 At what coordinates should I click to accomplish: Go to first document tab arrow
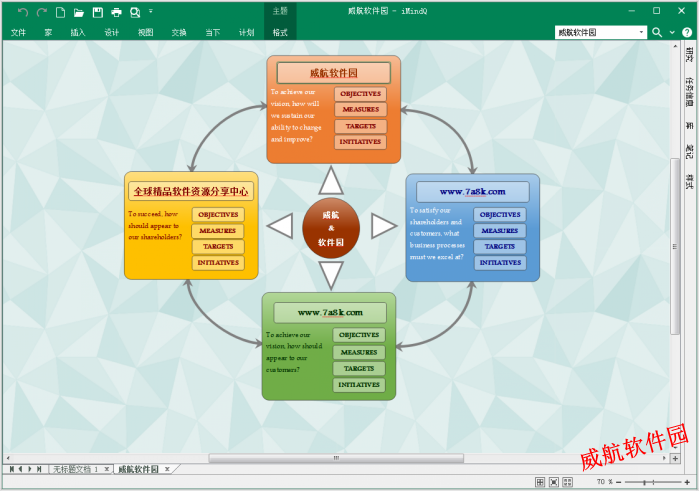(x=12, y=469)
